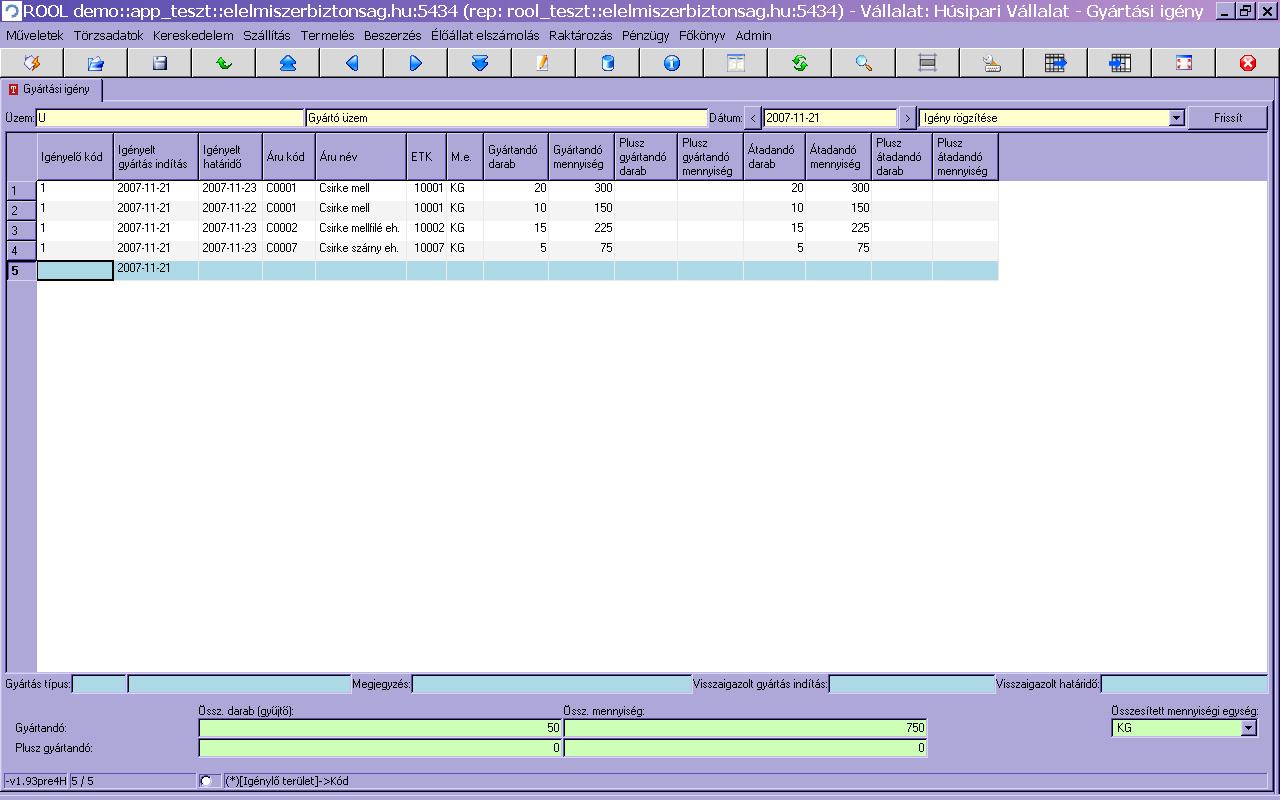Open the Összesített mennyiségi egység KG dropdown

(x=1248, y=728)
